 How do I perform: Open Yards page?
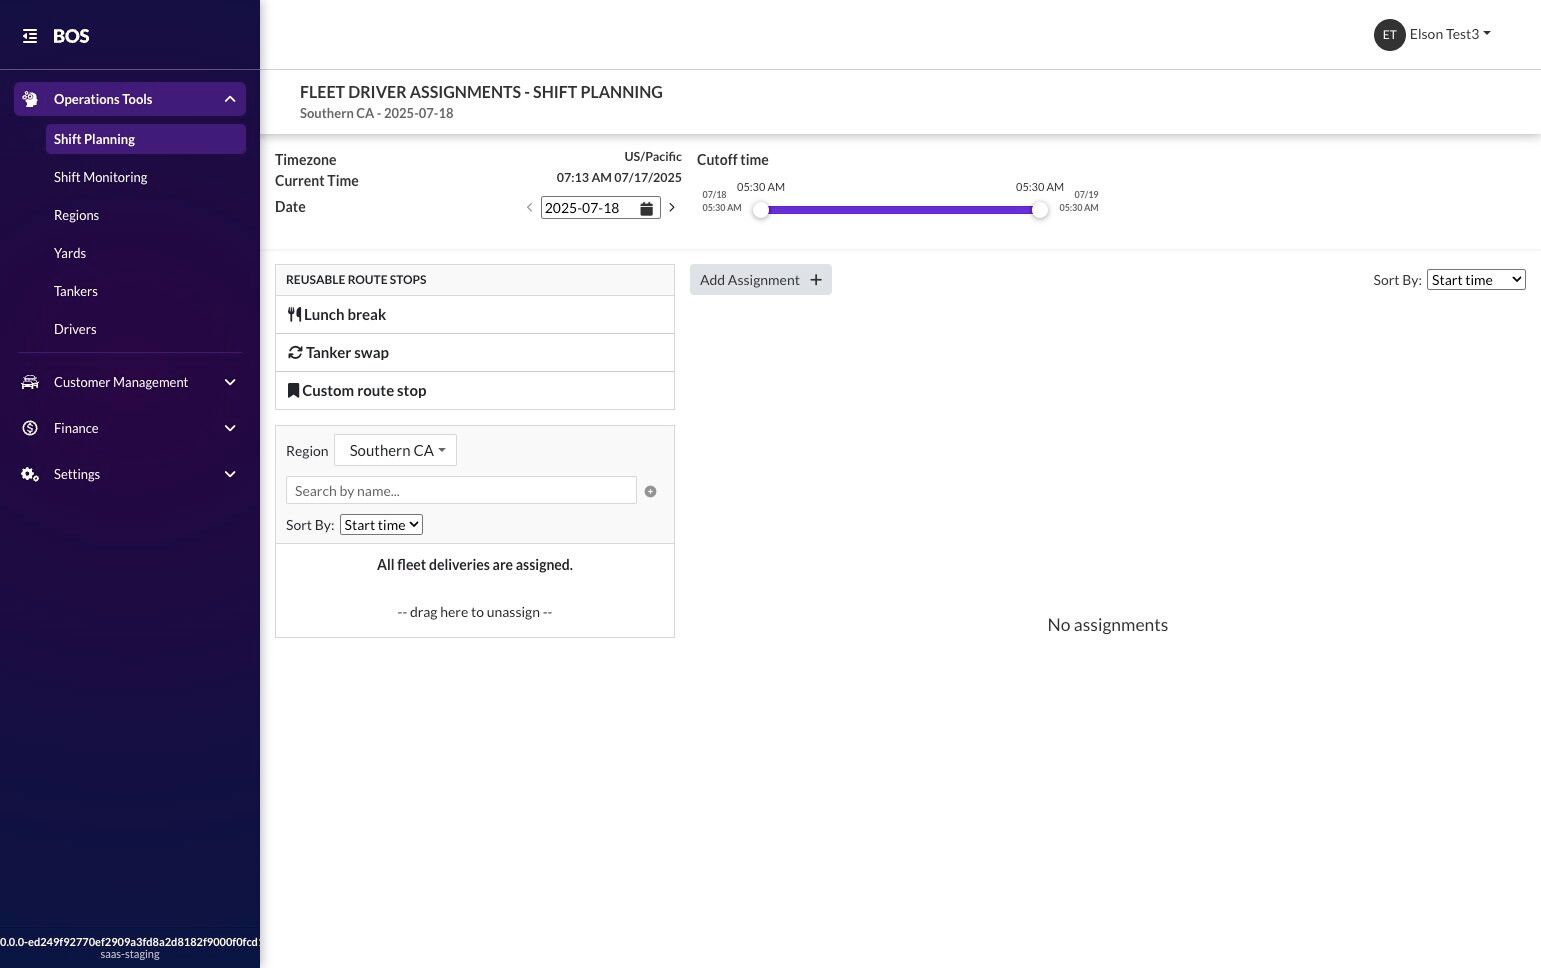pyautogui.click(x=70, y=253)
